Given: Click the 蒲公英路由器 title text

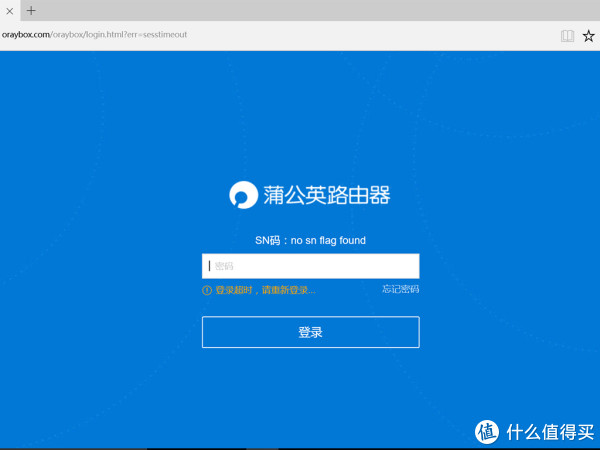Looking at the screenshot, I should pyautogui.click(x=327, y=195).
